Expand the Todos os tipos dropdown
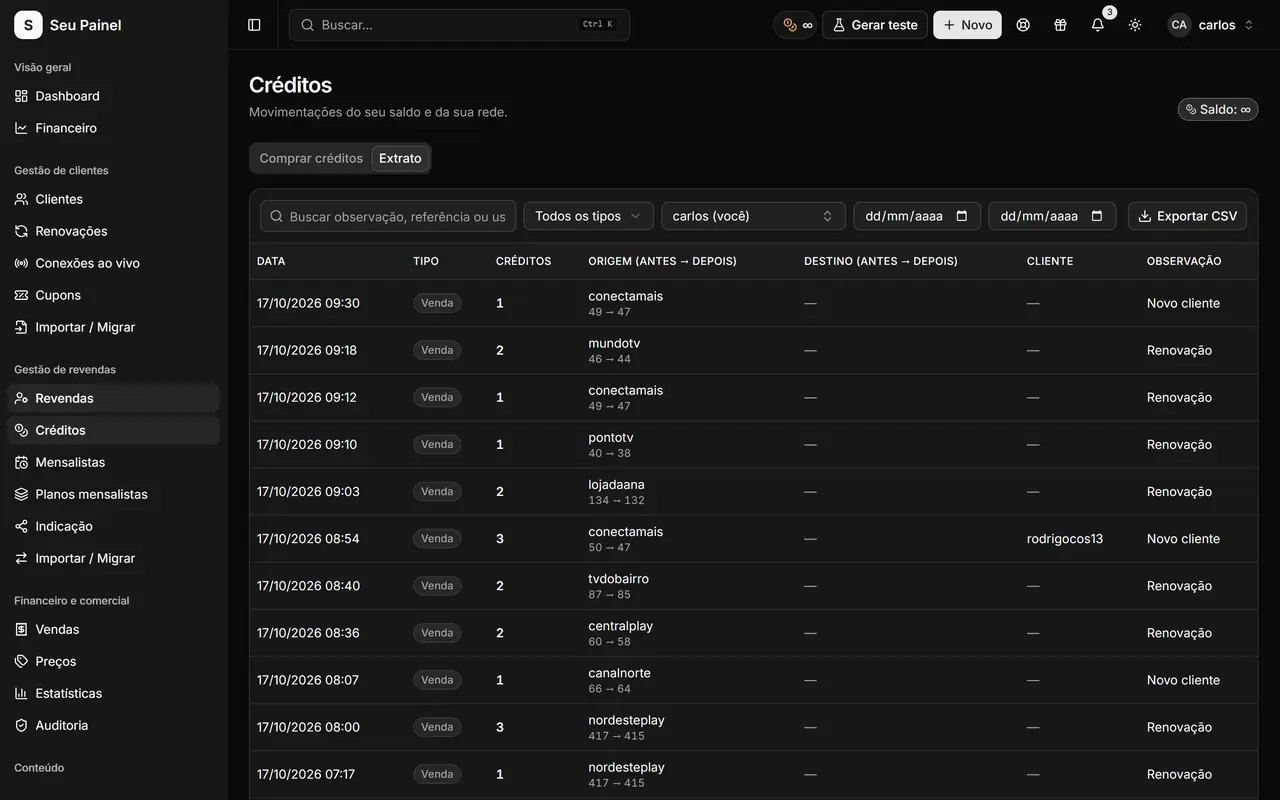Screen dimensions: 1280x800 click(x=588, y=216)
